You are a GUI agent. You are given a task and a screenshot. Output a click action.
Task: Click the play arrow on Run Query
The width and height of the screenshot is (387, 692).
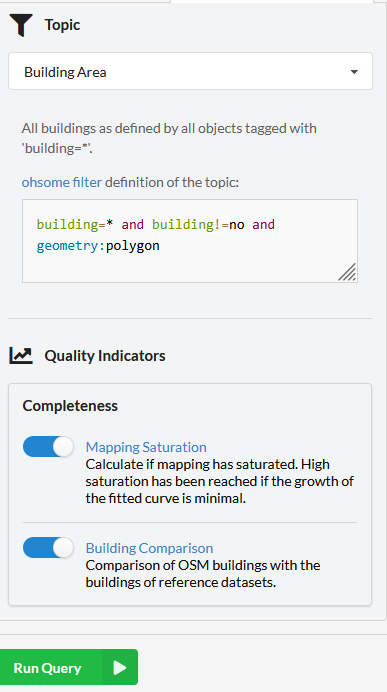(x=120, y=668)
